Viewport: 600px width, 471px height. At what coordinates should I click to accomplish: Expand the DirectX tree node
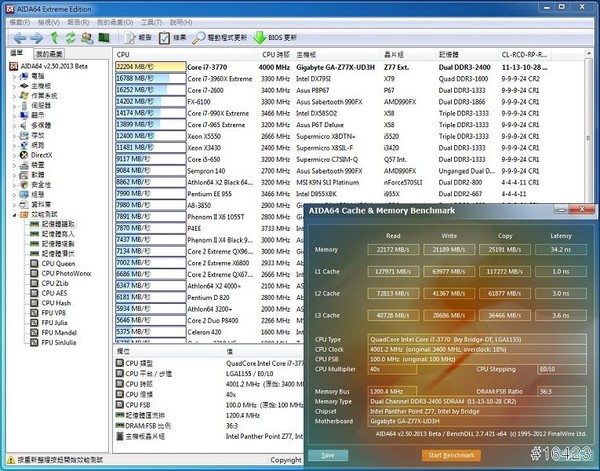tap(14, 155)
